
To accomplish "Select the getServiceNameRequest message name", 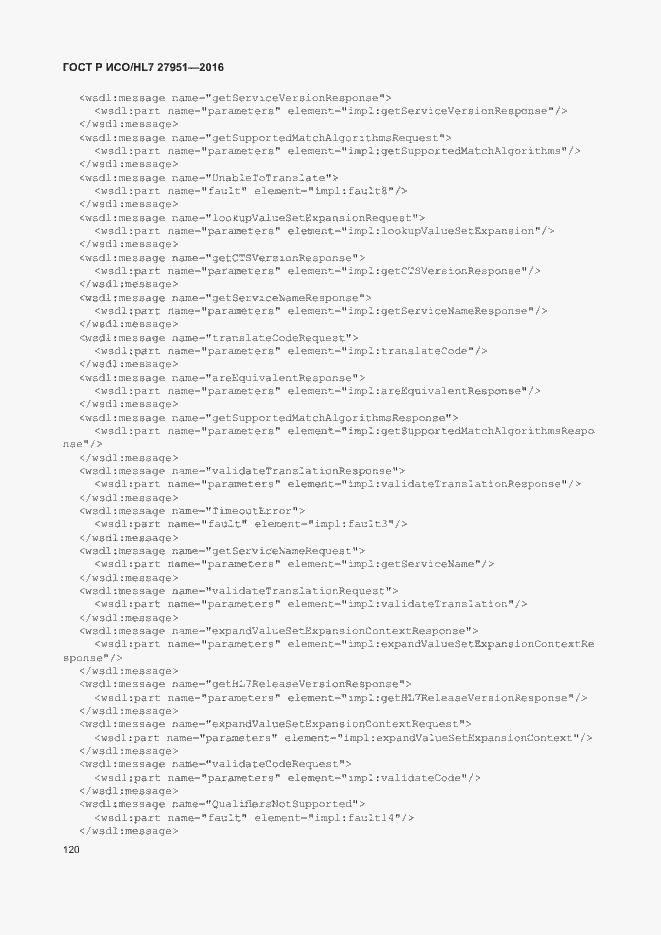I will (x=282, y=550).
